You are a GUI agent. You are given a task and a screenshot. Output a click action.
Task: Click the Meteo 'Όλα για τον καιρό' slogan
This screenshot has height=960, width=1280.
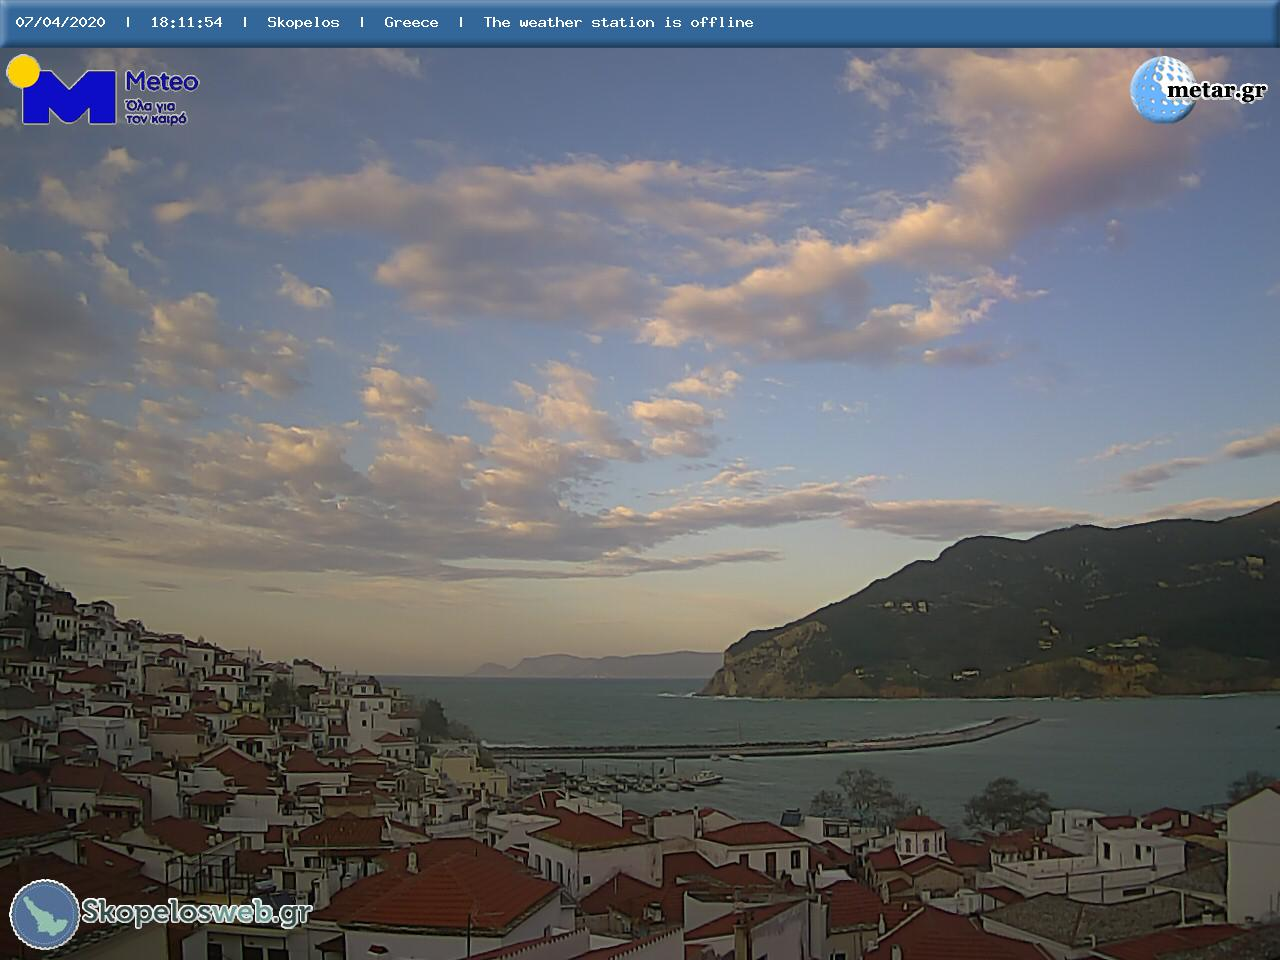tap(156, 112)
